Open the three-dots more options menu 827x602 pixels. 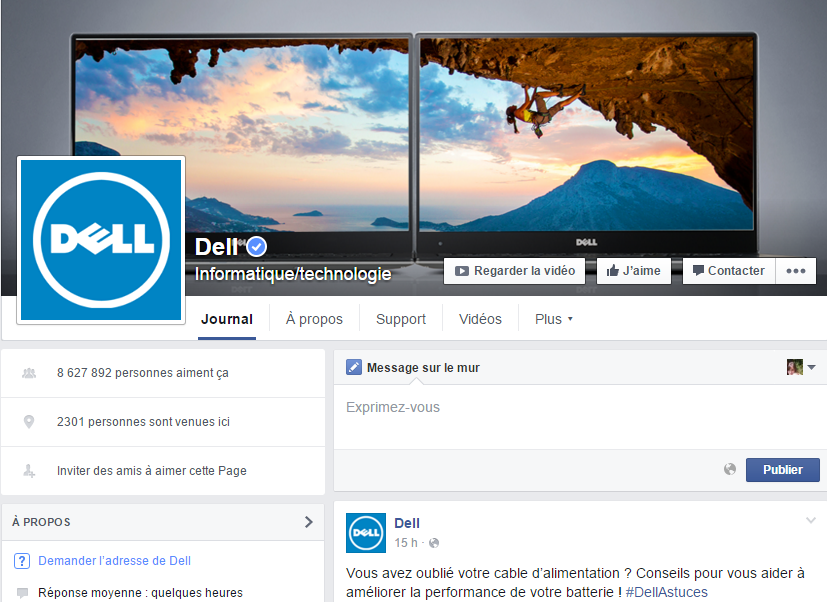(x=795, y=271)
